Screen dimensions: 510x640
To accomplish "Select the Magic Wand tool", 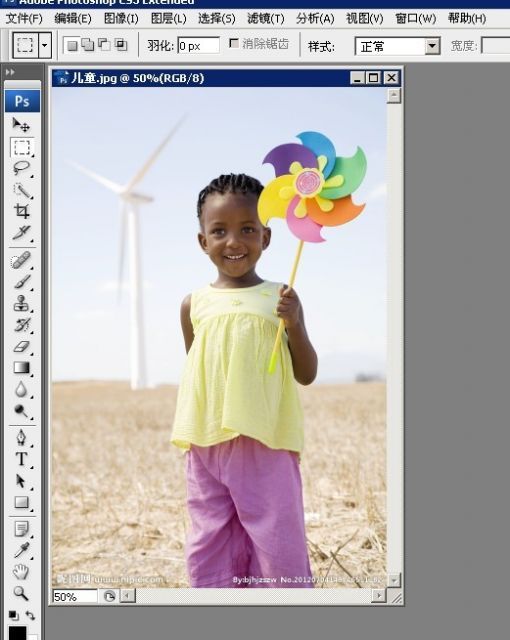I will (21, 190).
